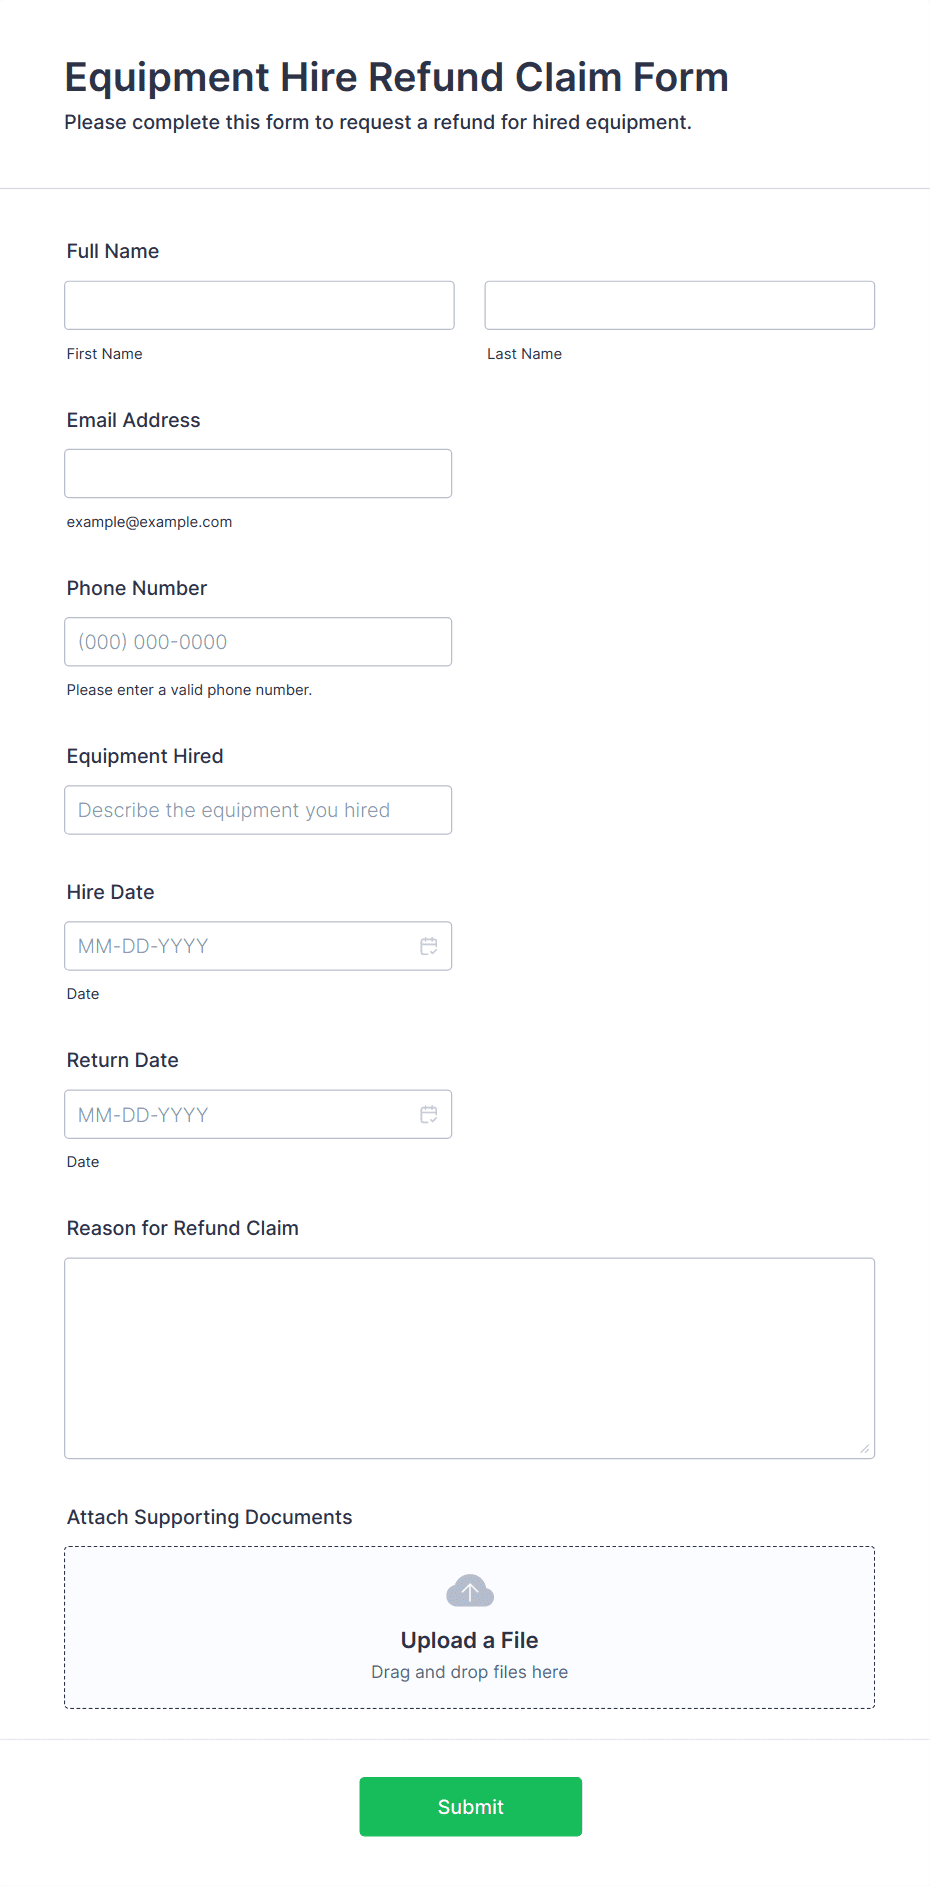This screenshot has height=1886, width=930.
Task: Click the "Attach Supporting Documents" label
Action: click(210, 1517)
